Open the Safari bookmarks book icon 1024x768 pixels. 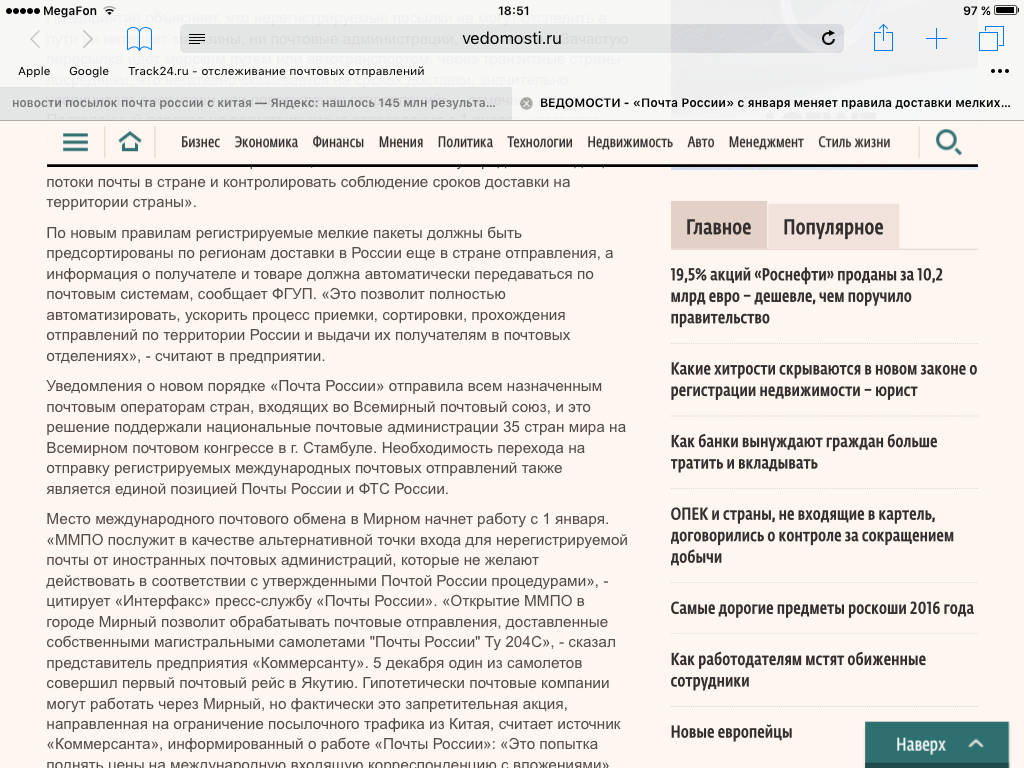click(139, 39)
